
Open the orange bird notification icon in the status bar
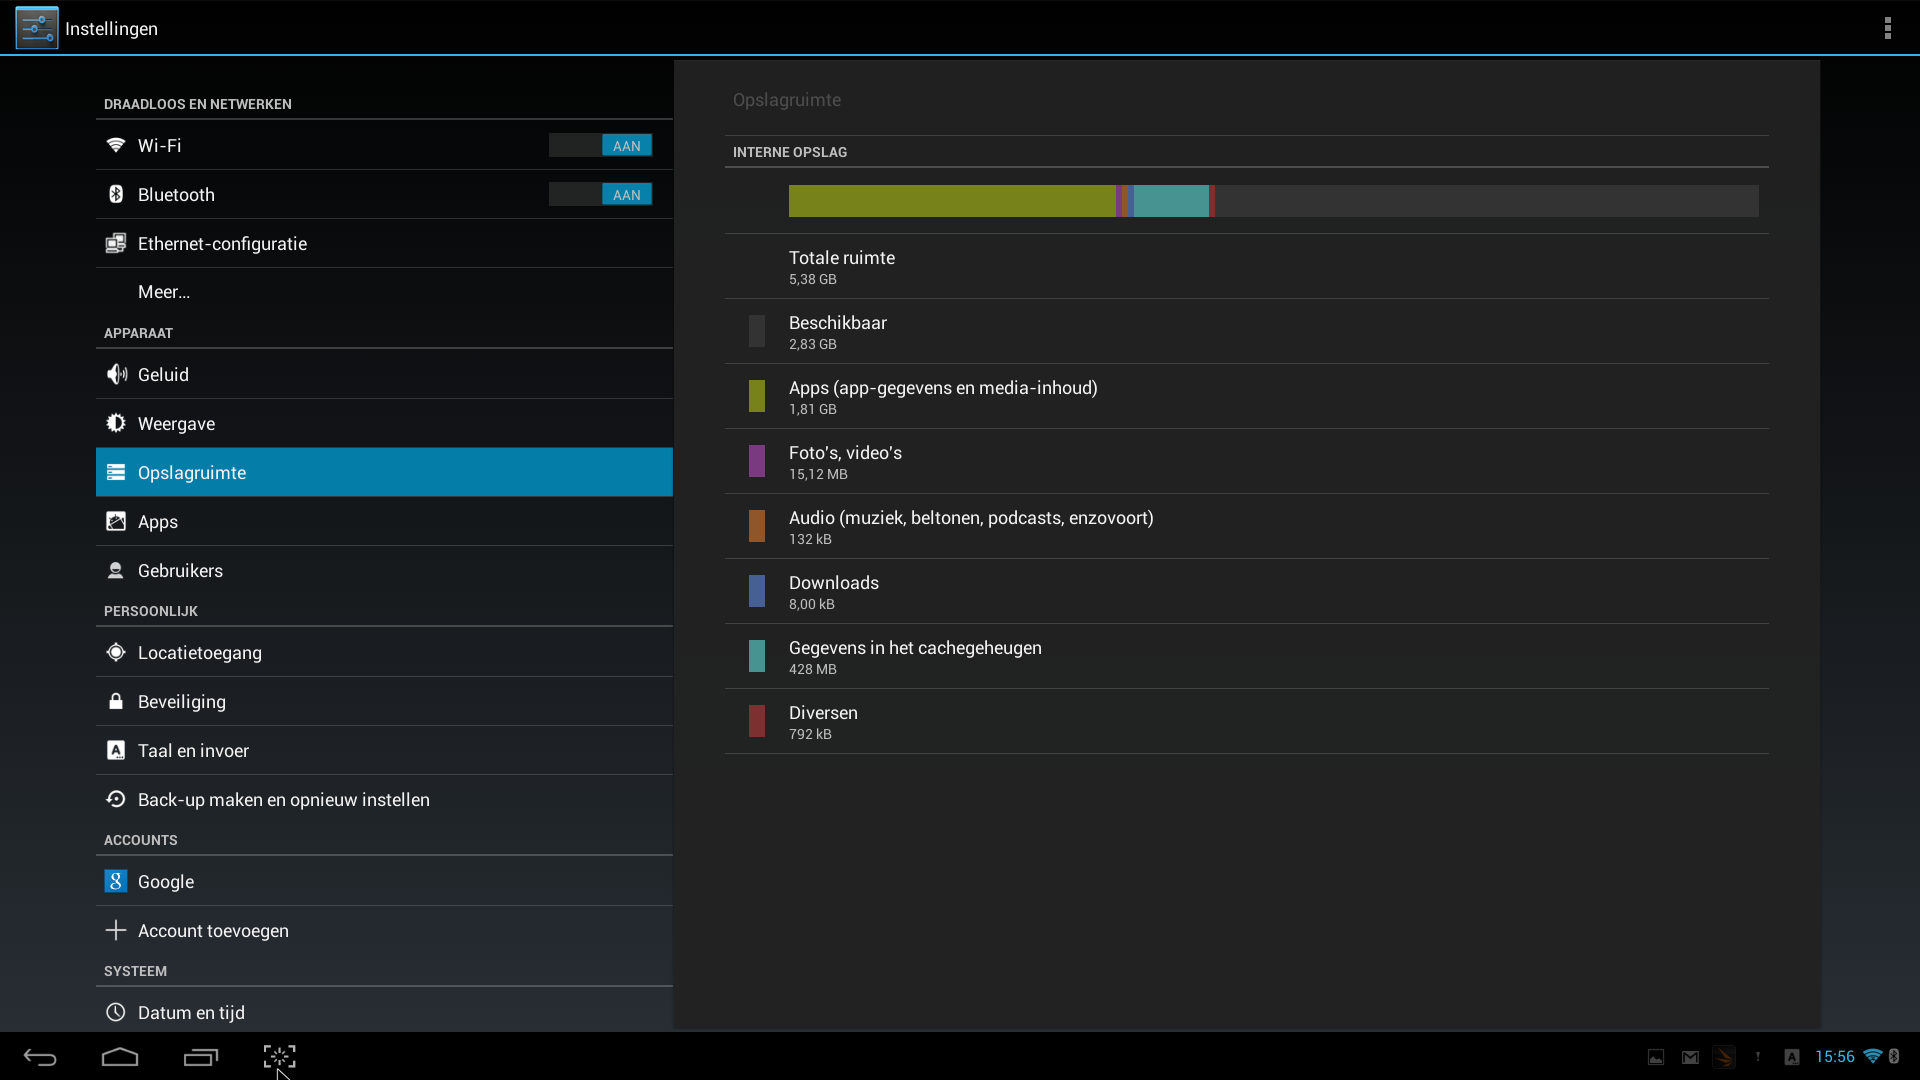(x=1724, y=1057)
